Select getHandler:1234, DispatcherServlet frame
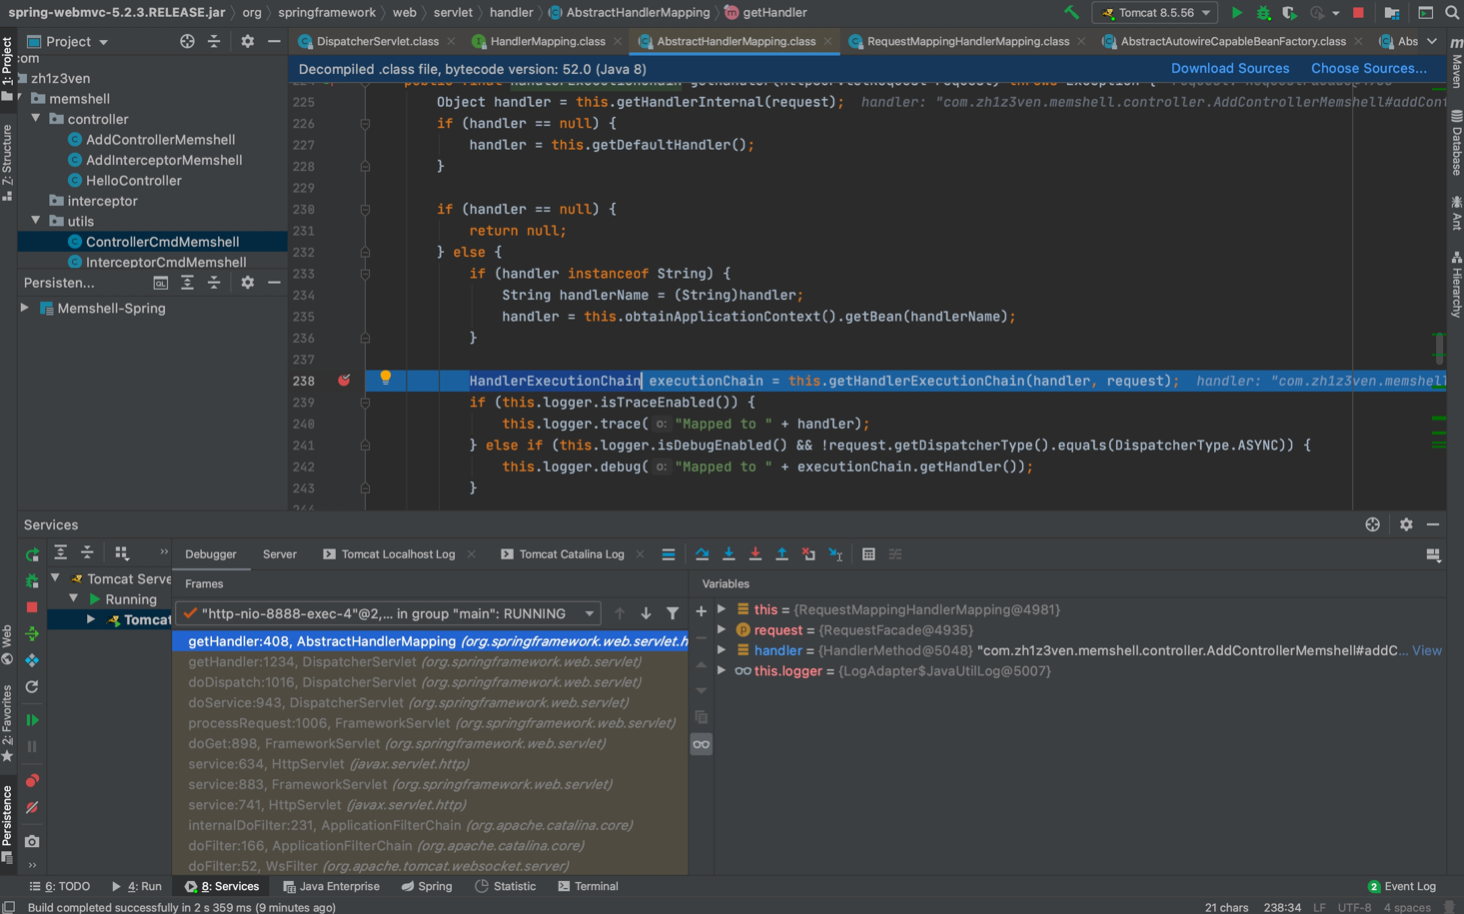Viewport: 1464px width, 914px height. (x=431, y=662)
